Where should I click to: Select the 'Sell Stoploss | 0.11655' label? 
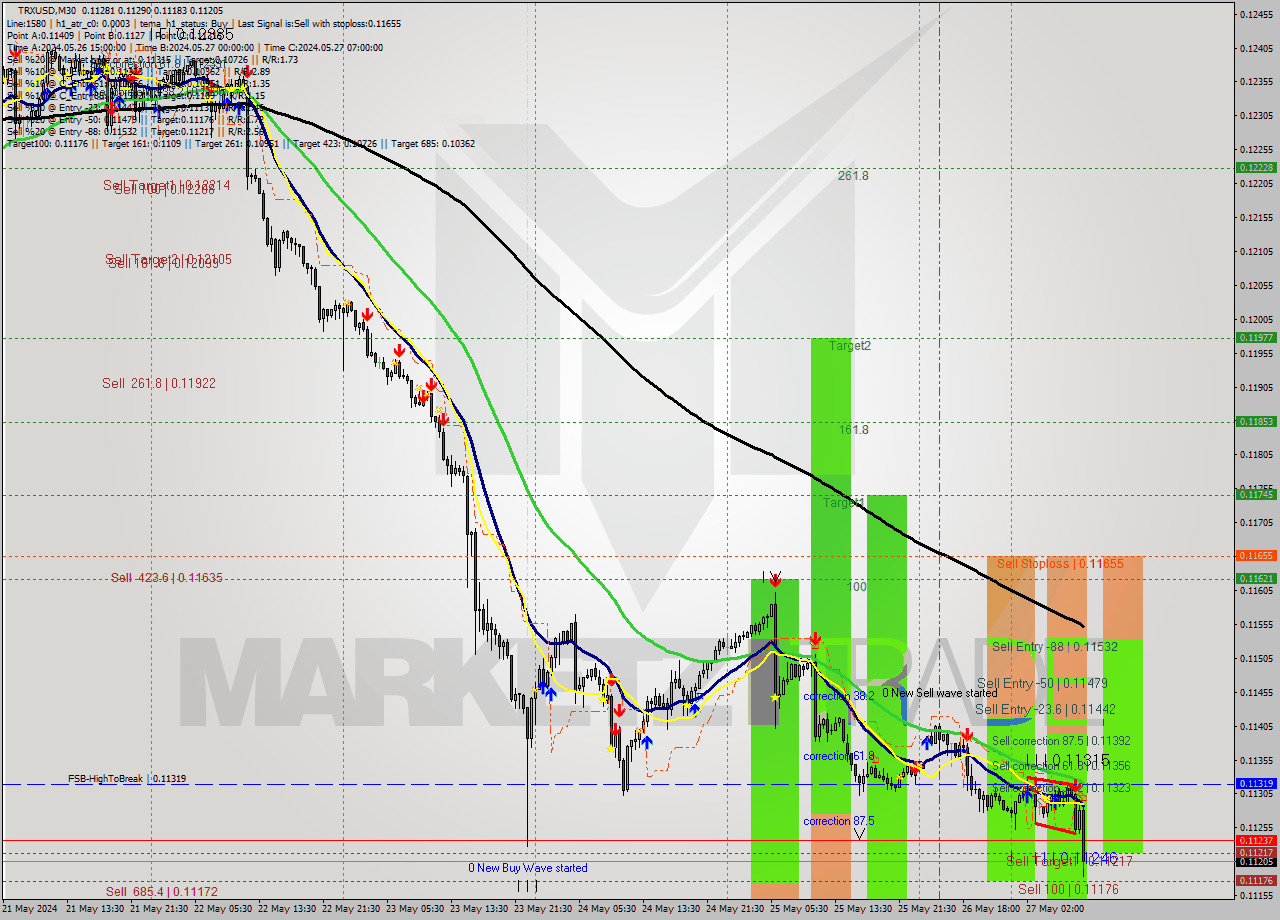point(1060,563)
